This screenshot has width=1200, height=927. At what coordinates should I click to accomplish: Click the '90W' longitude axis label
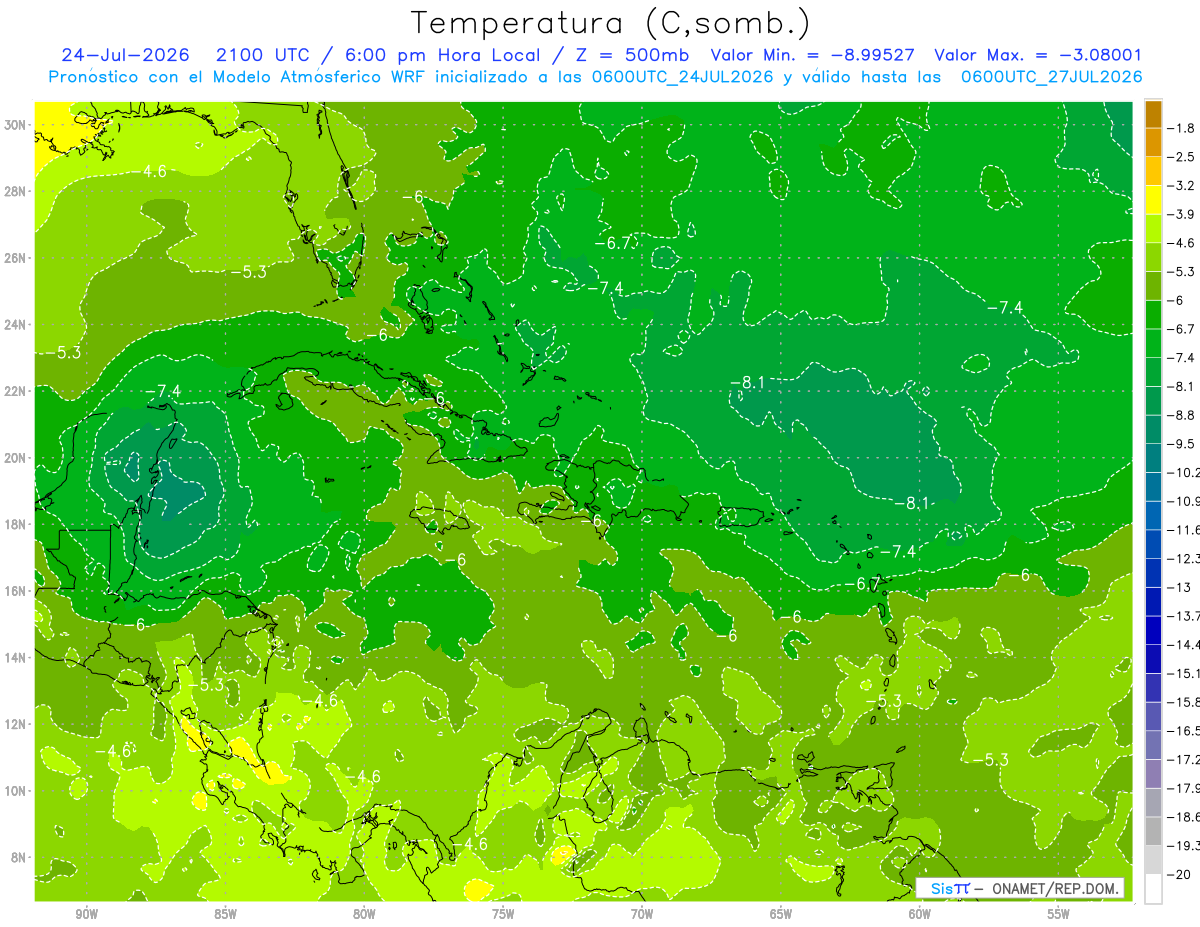point(86,914)
